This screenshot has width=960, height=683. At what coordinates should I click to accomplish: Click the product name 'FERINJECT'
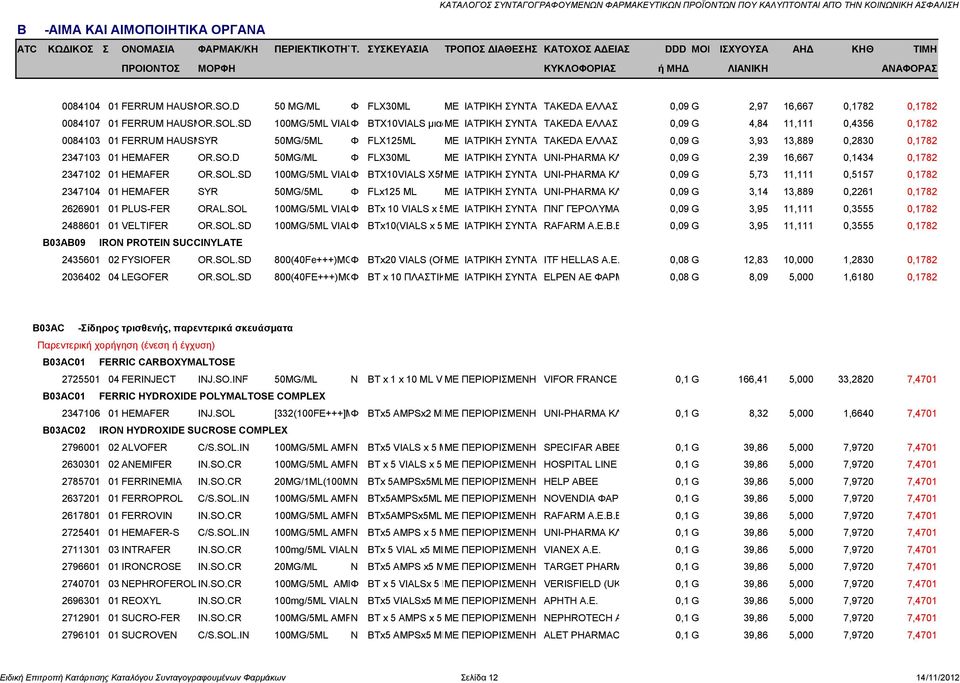click(148, 379)
